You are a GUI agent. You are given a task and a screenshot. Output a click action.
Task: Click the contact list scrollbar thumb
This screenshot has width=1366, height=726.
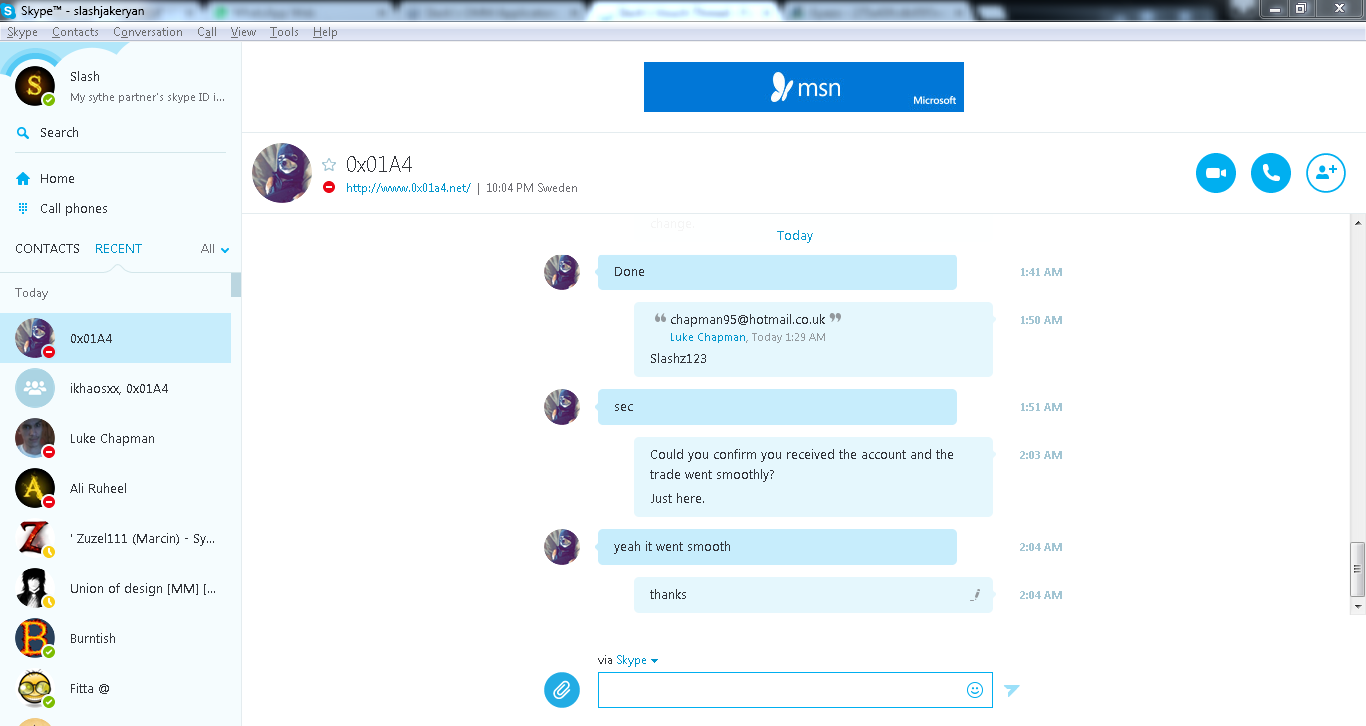pyautogui.click(x=236, y=285)
